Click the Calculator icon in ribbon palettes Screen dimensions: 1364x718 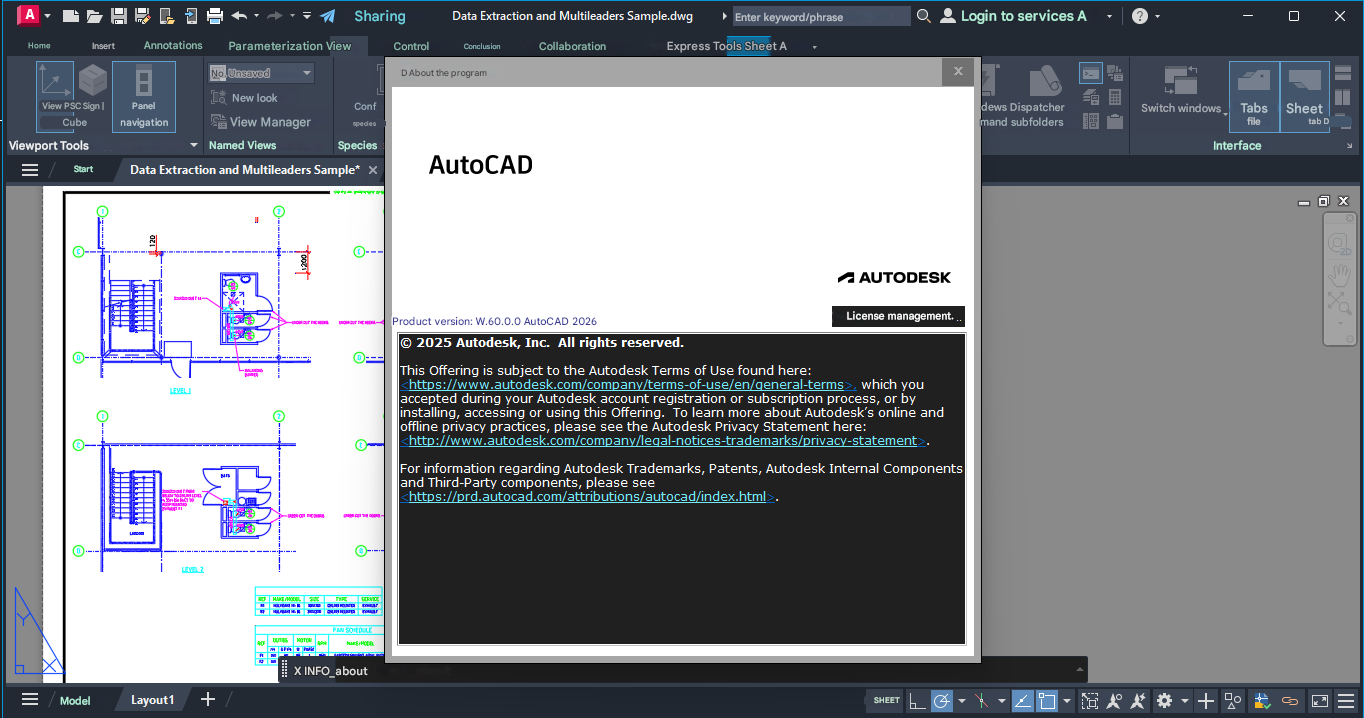(1115, 97)
